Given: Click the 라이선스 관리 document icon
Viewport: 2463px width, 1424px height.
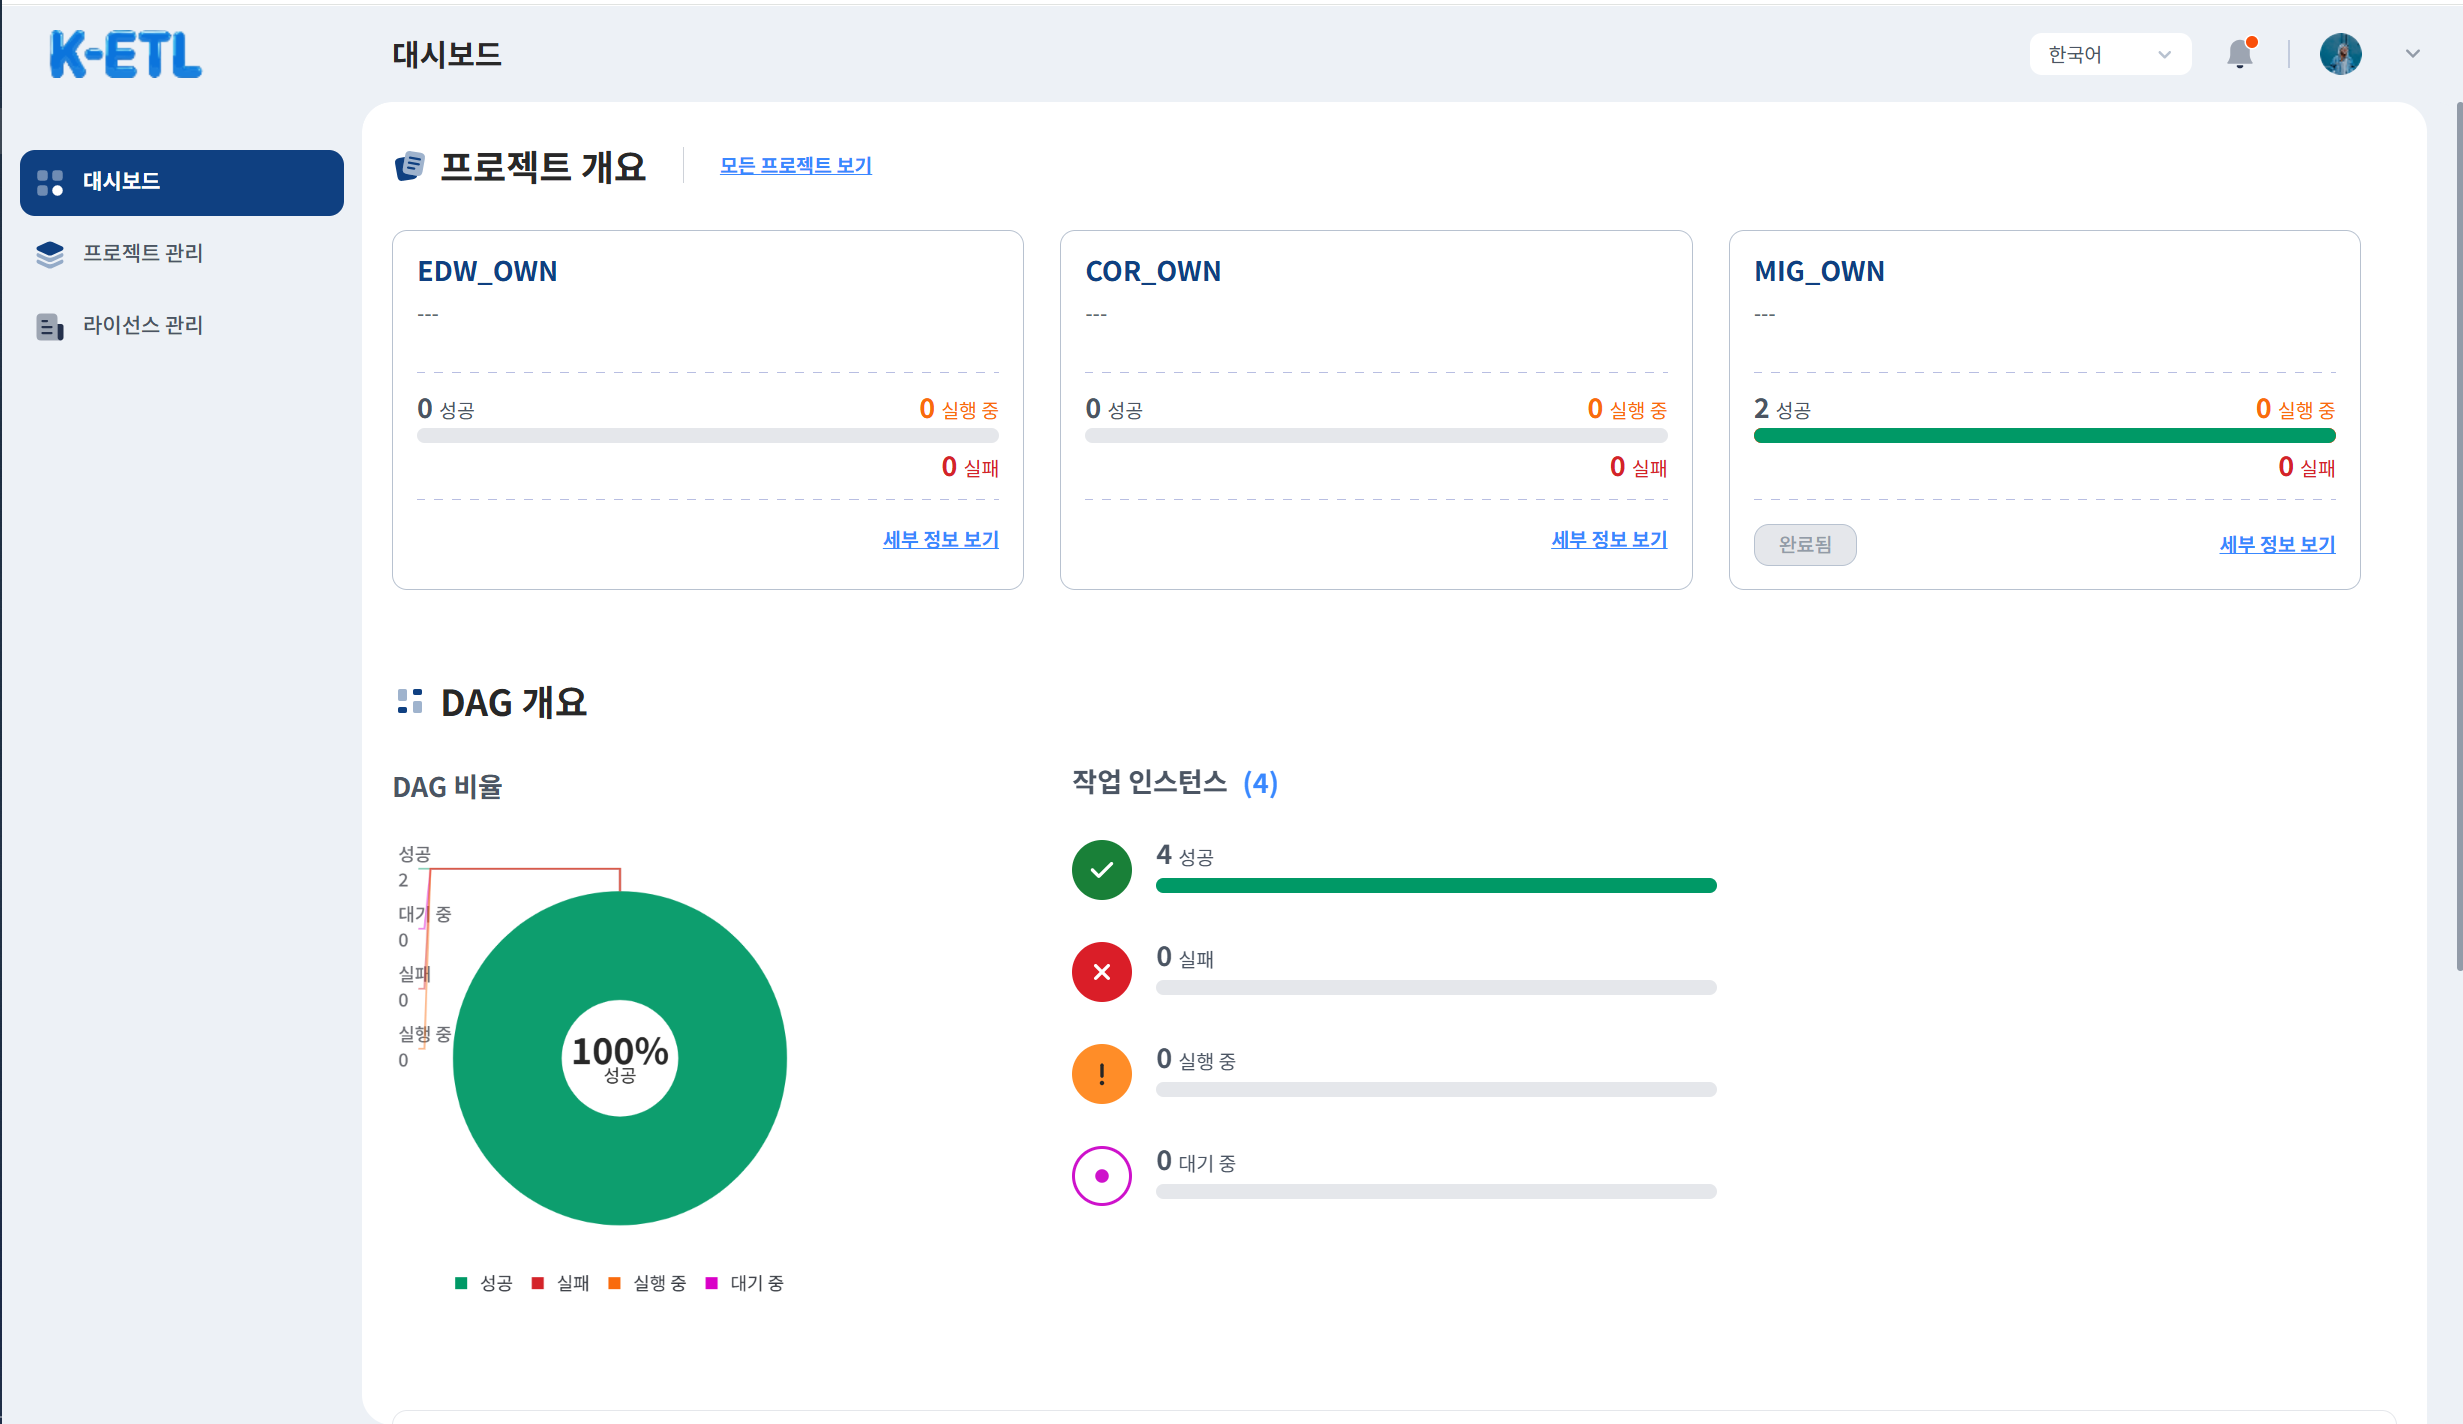Looking at the screenshot, I should tap(50, 326).
